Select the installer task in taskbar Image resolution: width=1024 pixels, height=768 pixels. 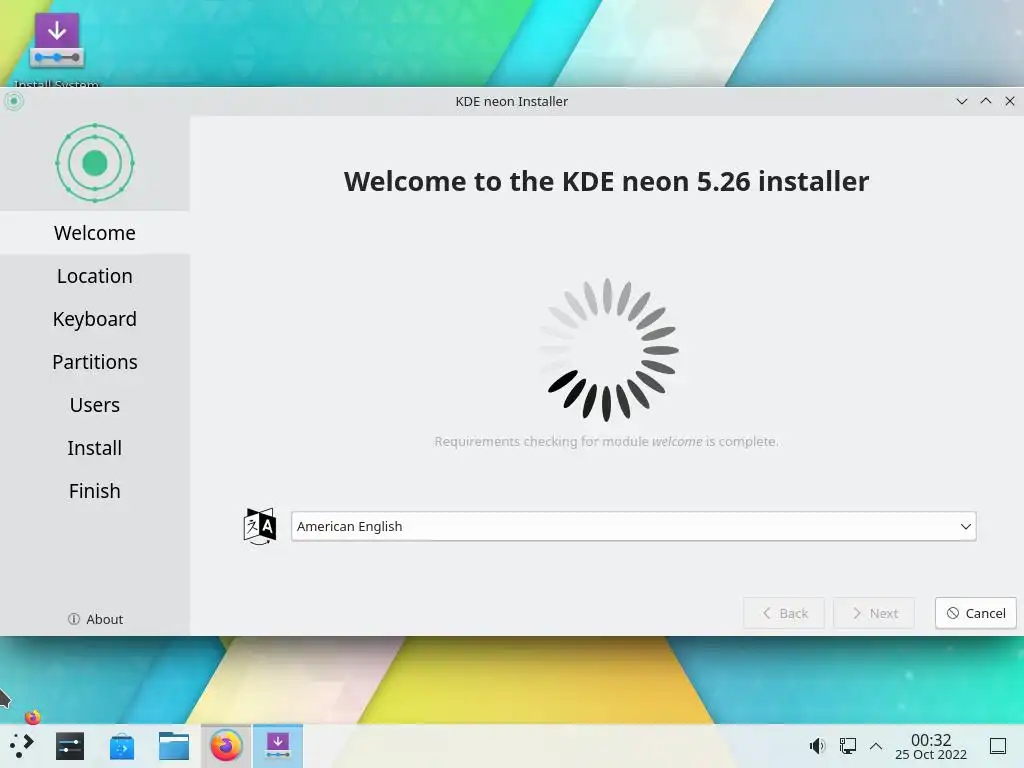click(x=278, y=746)
